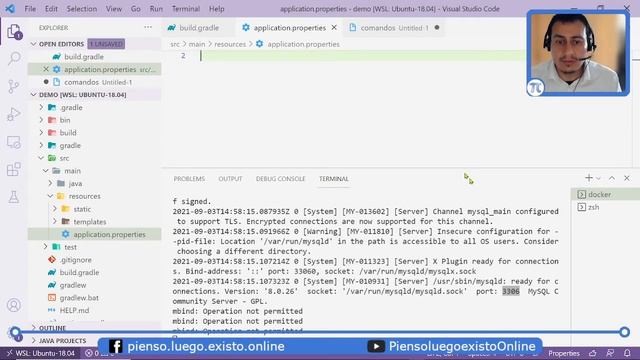The image size is (640, 360).
Task: Click the feedback icon in status bar
Action: pos(610,353)
